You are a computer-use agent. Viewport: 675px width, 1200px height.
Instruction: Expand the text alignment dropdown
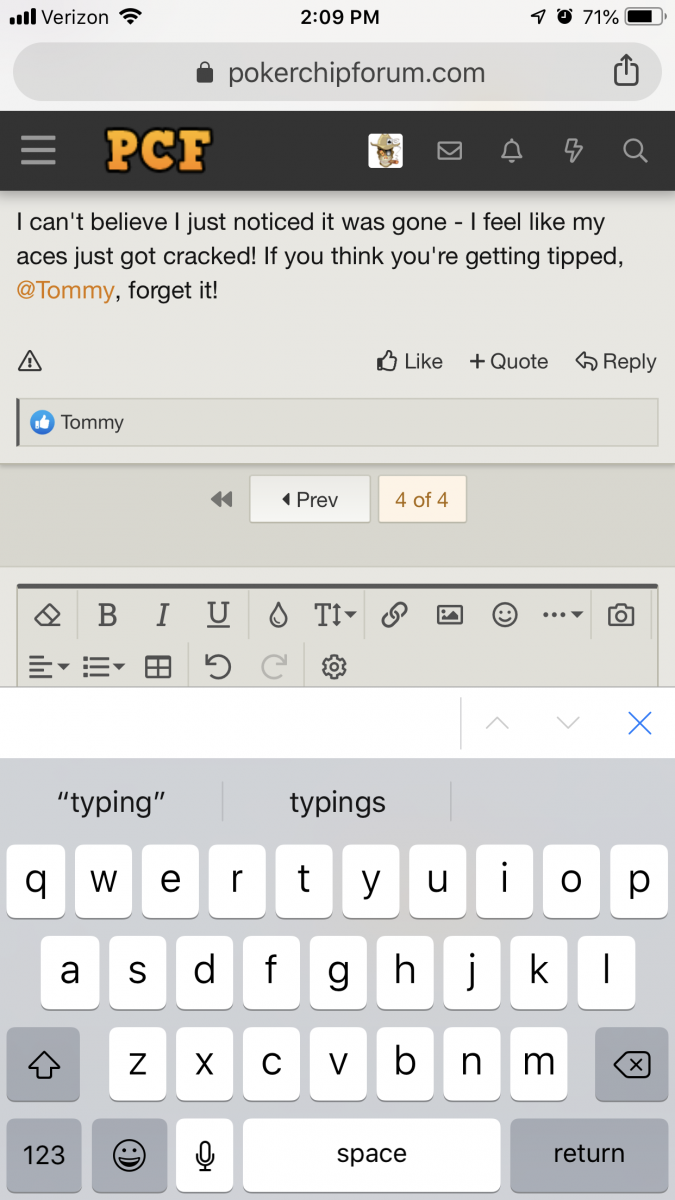pos(47,667)
